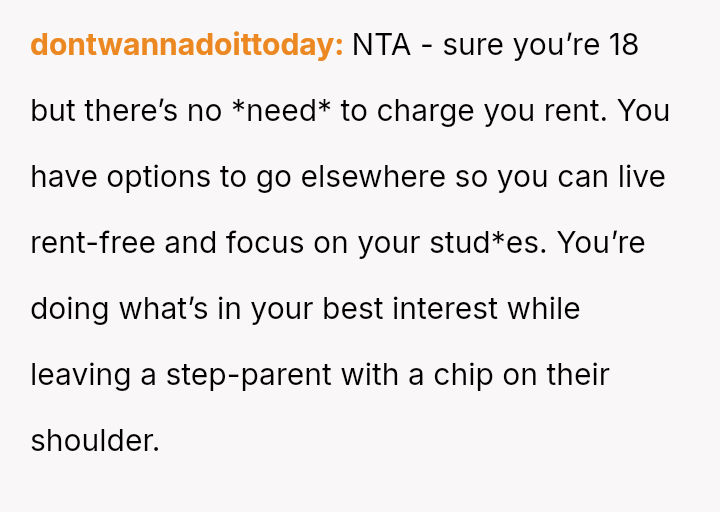Click the number "18" in the comment

click(x=621, y=45)
